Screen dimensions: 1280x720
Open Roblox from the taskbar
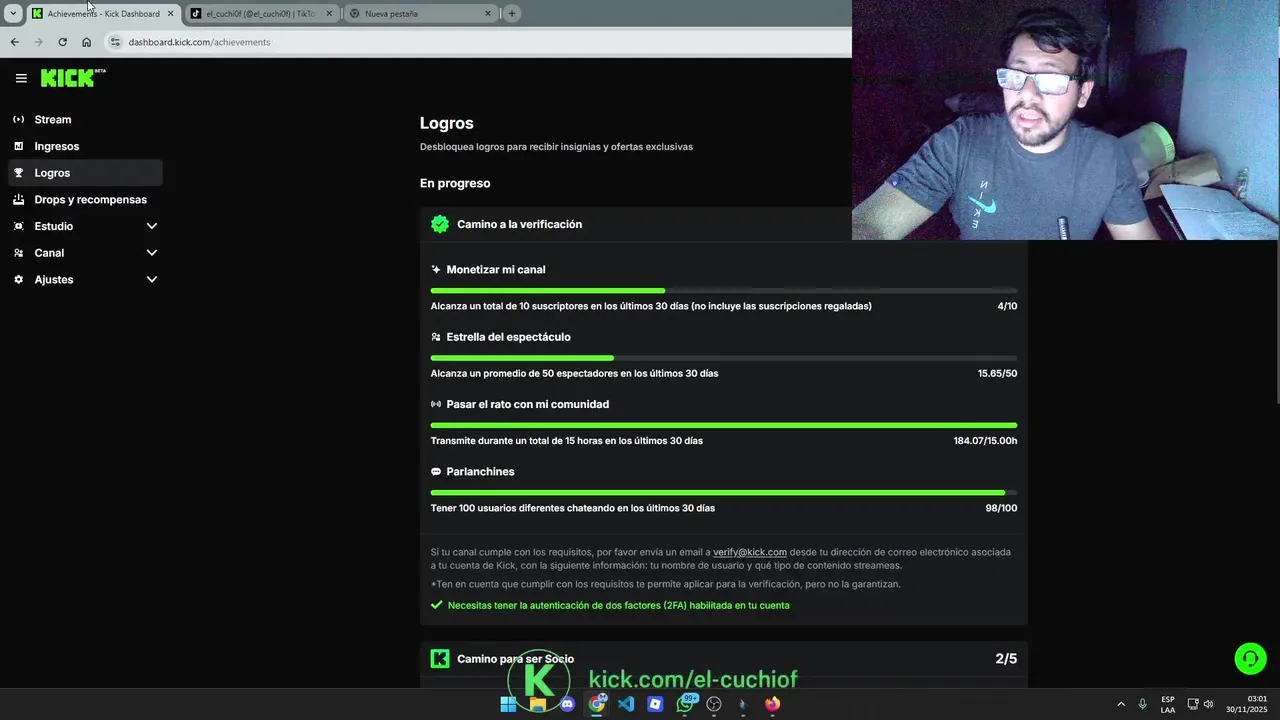tap(655, 704)
